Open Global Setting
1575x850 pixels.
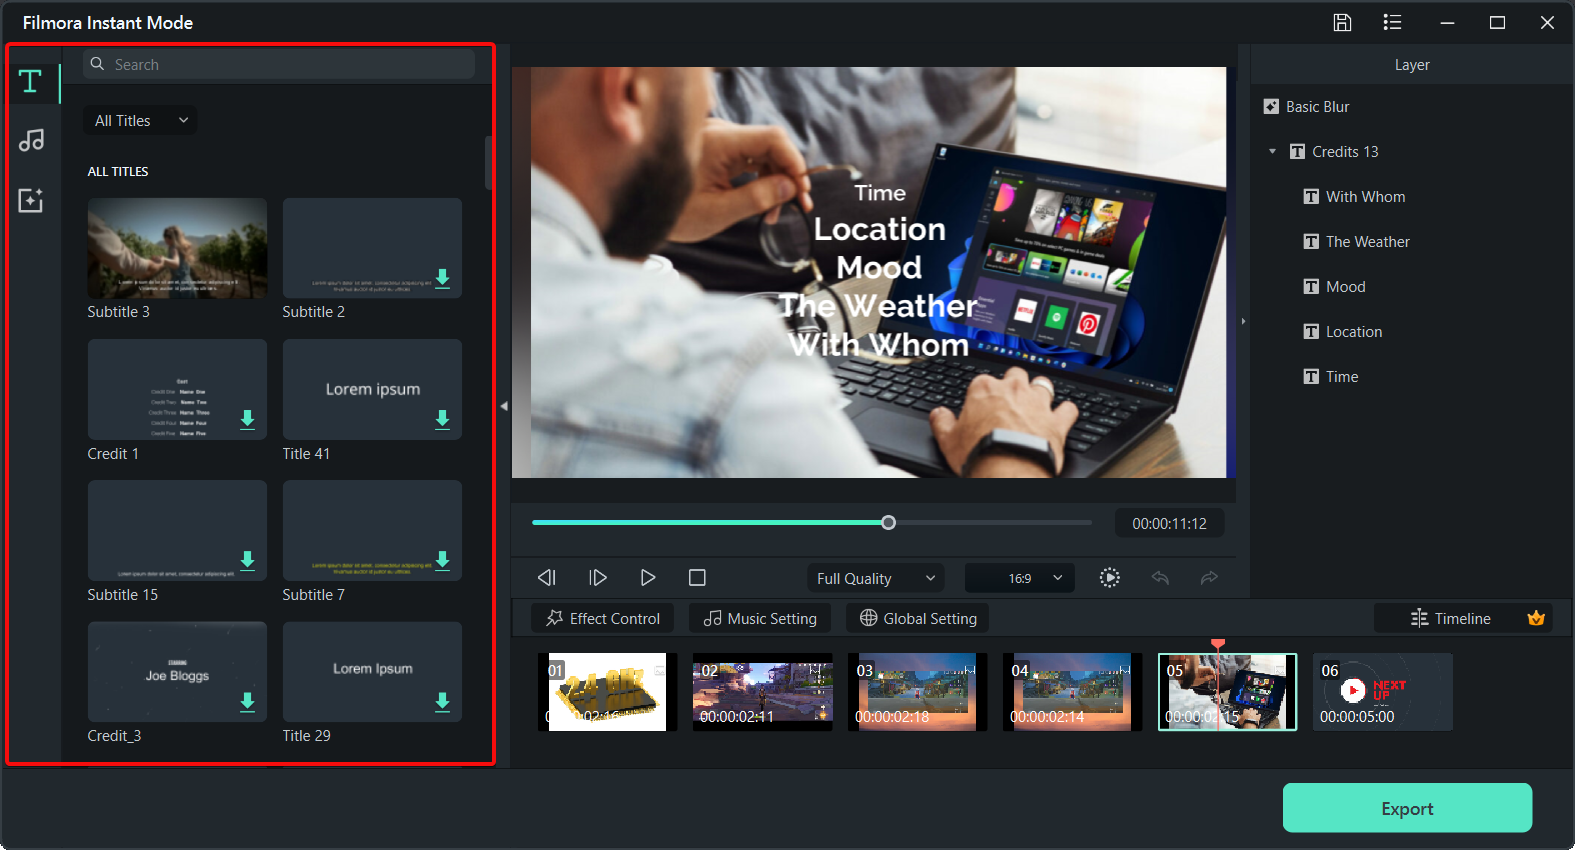pos(918,618)
